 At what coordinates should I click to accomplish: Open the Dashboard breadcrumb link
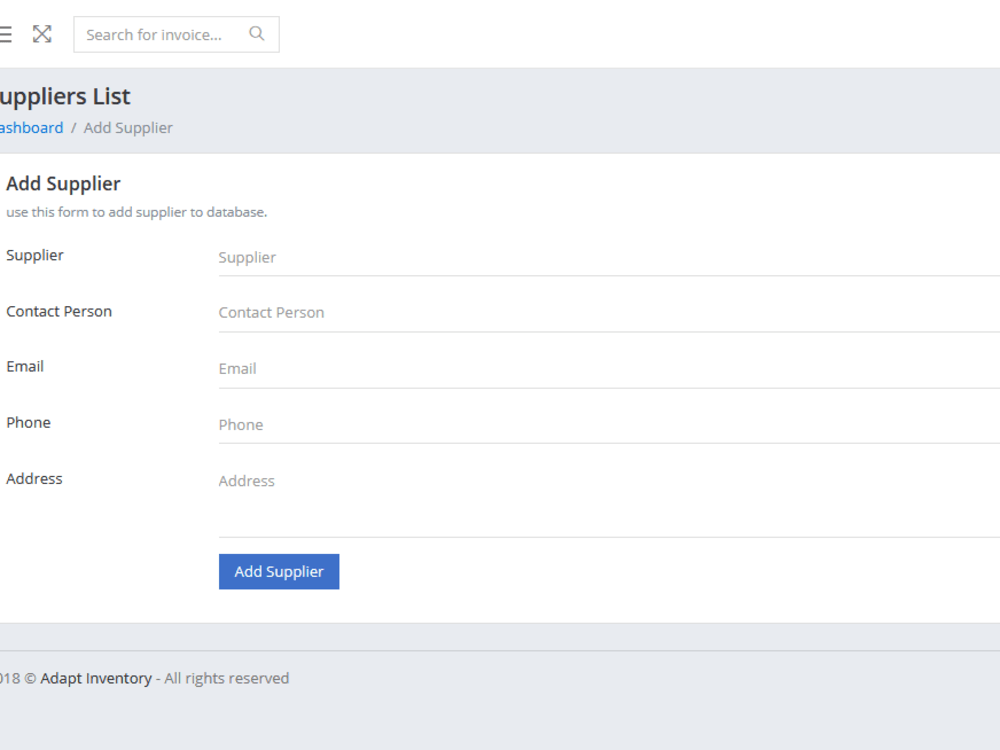click(31, 128)
